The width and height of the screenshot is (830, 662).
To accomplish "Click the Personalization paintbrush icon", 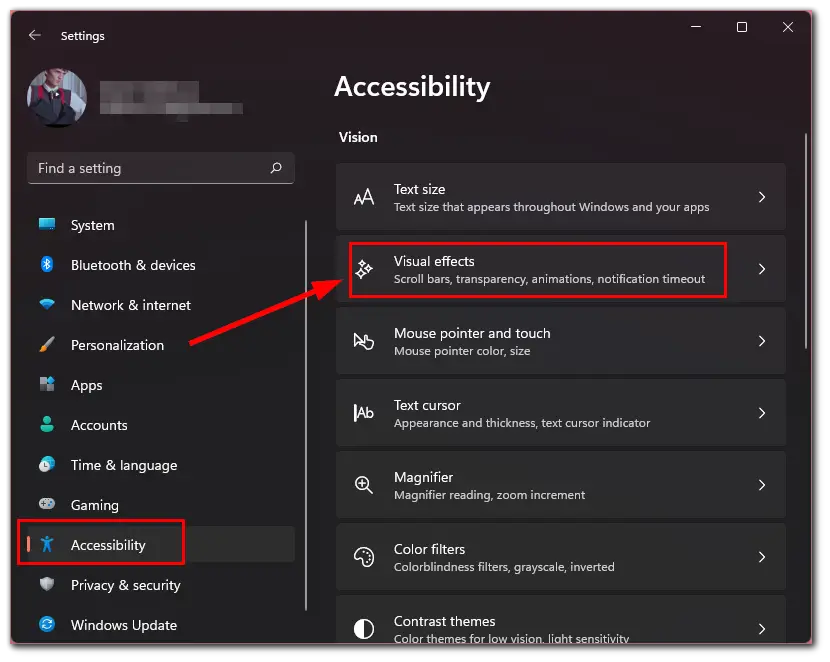I will click(47, 344).
